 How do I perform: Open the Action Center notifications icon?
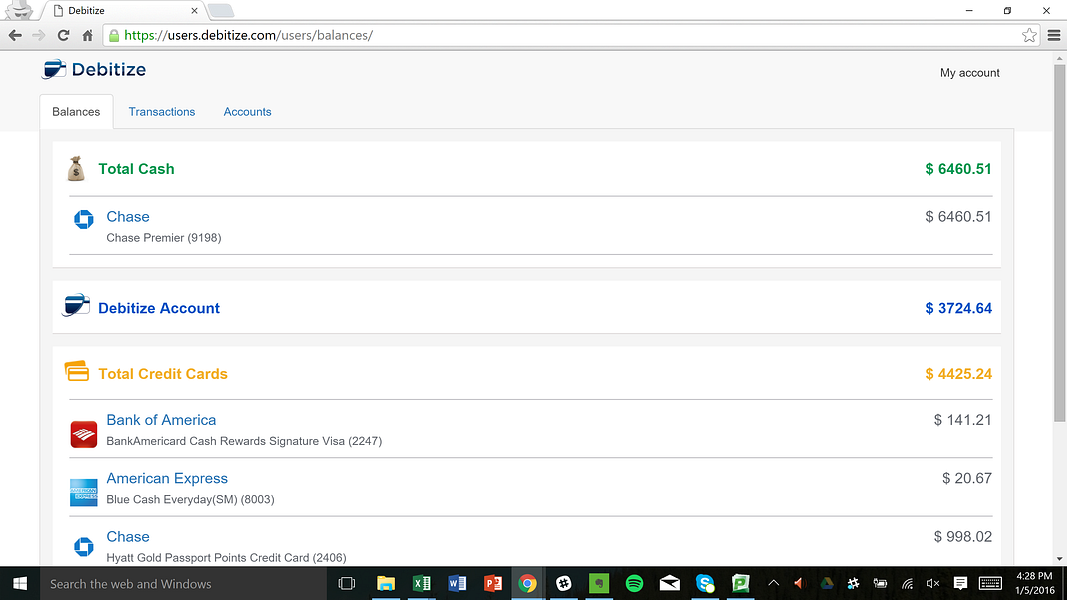click(x=960, y=583)
